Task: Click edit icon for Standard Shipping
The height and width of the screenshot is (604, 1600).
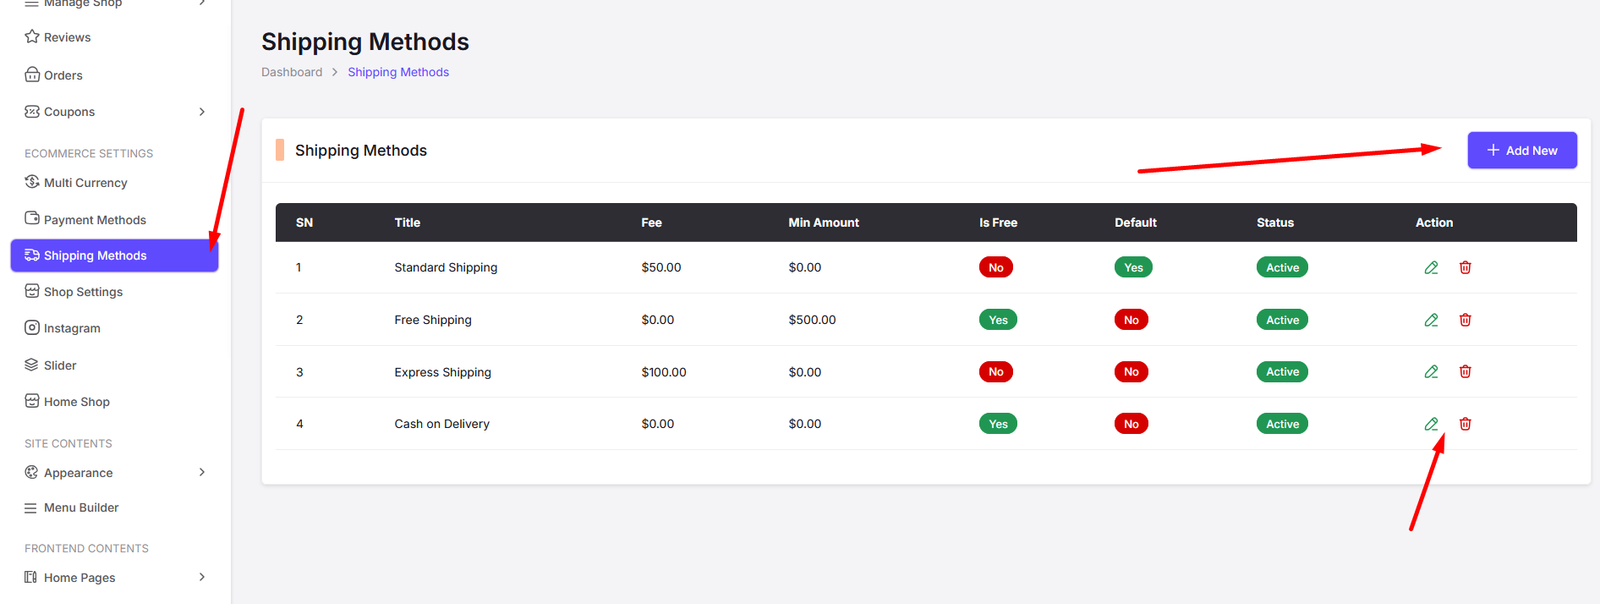Action: [1431, 268]
